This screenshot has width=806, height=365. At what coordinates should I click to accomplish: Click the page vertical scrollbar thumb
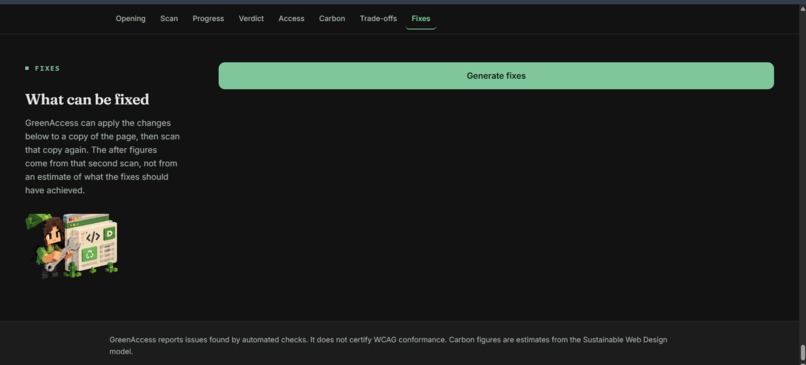coord(802,353)
